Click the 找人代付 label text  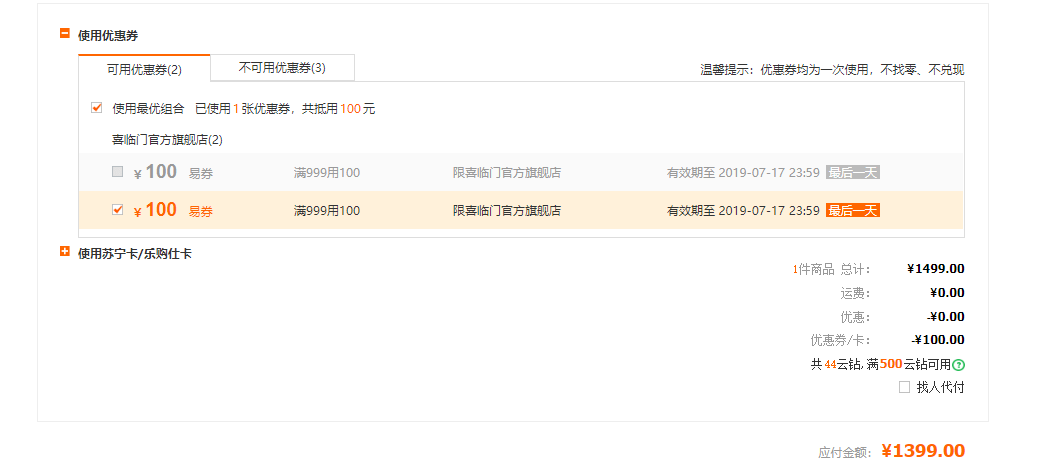(x=940, y=387)
